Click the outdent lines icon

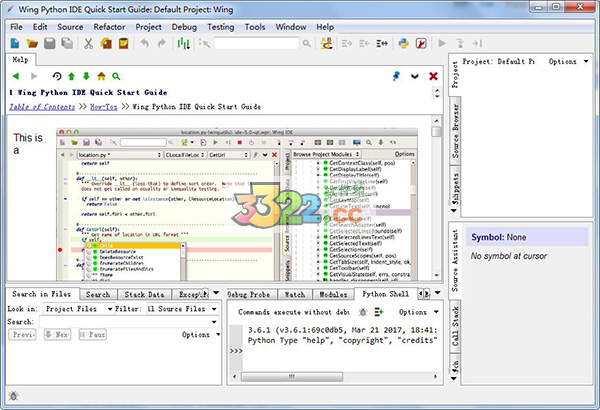point(364,44)
